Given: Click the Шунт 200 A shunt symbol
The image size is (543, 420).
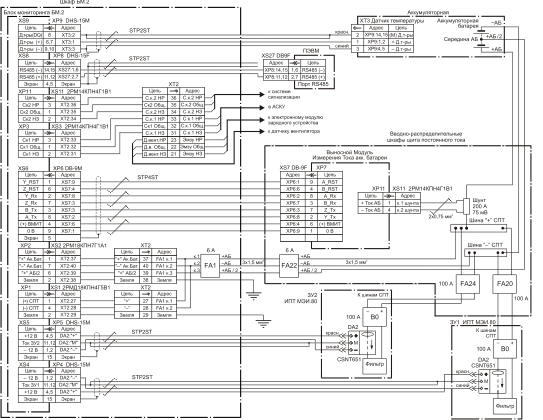Looking at the screenshot, I should tap(466, 207).
